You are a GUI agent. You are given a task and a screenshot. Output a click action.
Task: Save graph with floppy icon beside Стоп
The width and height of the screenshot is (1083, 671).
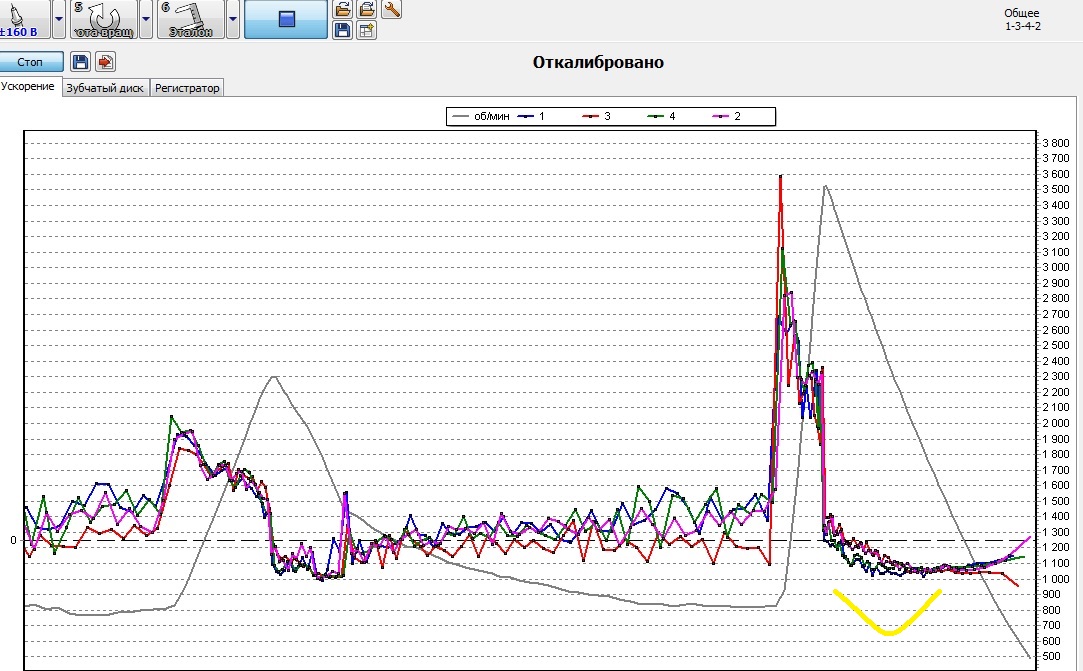[x=80, y=62]
